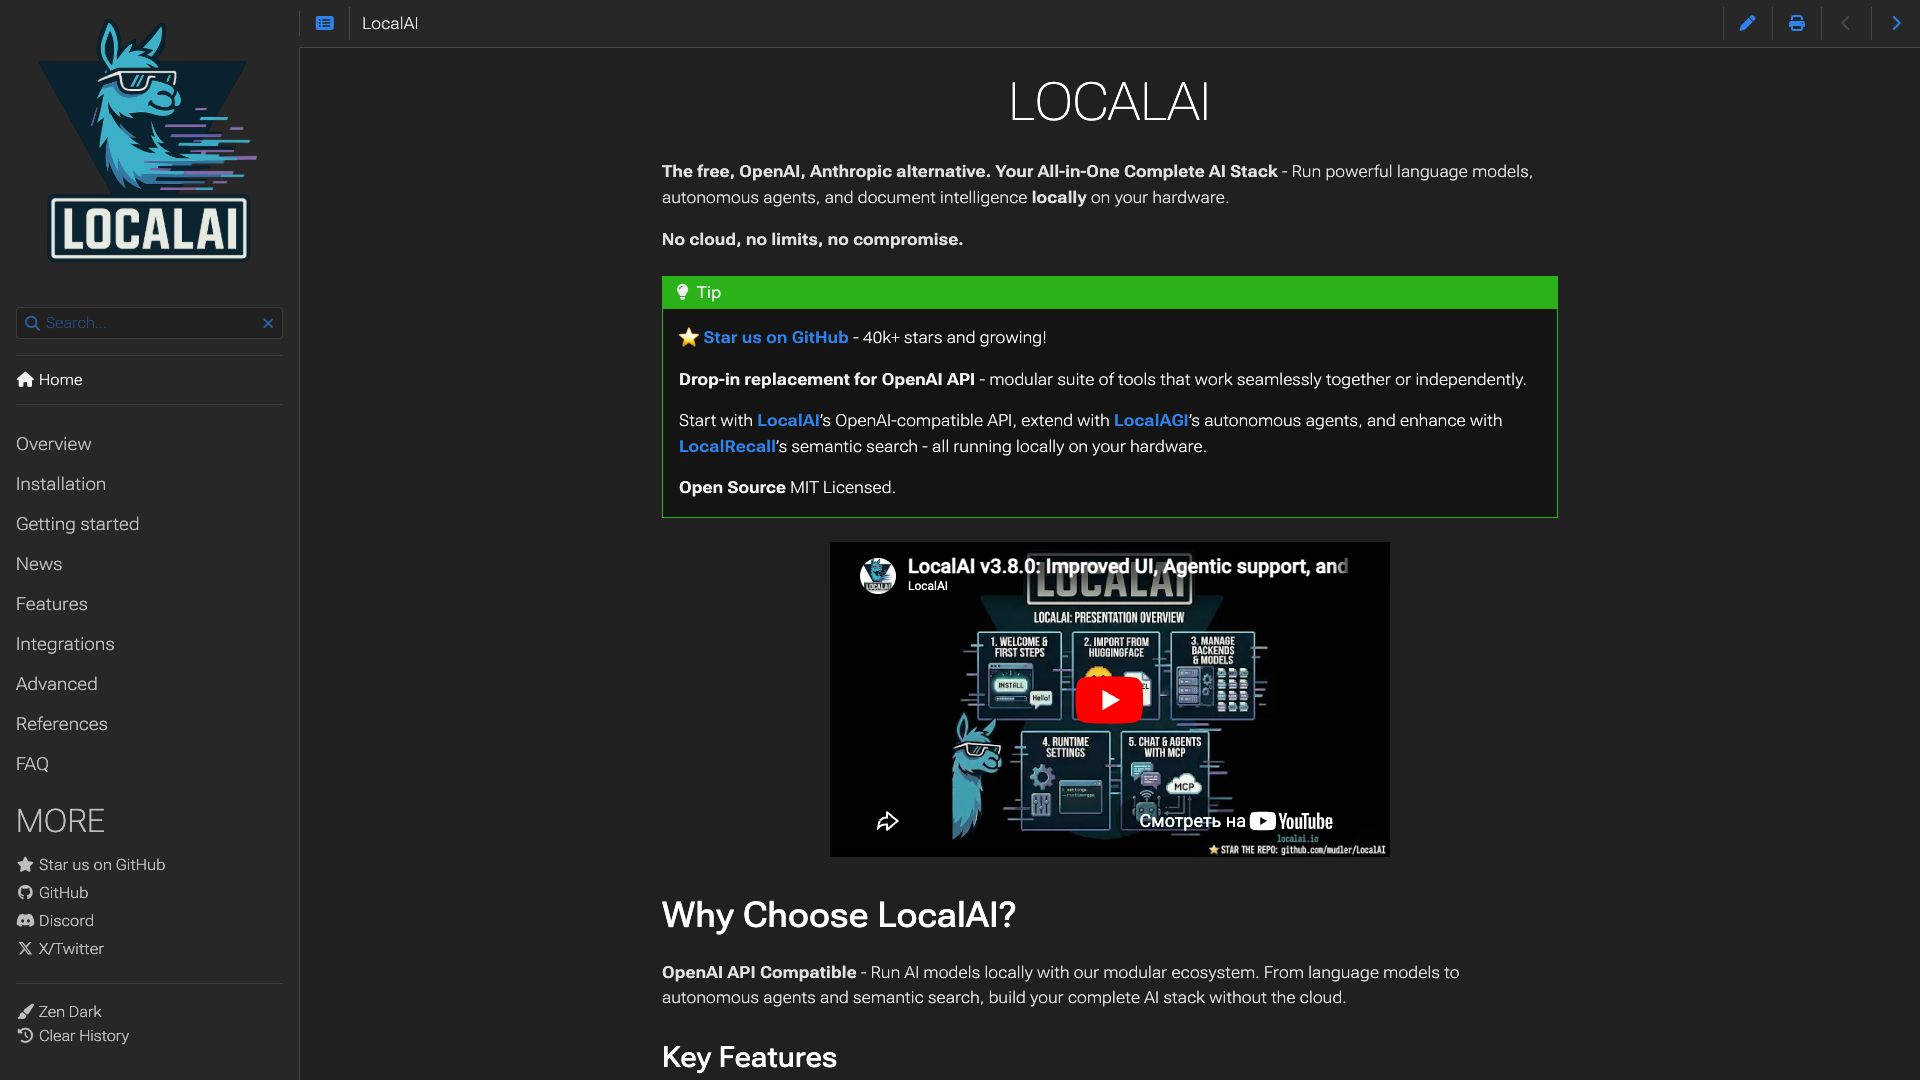Follow the LocalAI link in Tip box

click(788, 421)
